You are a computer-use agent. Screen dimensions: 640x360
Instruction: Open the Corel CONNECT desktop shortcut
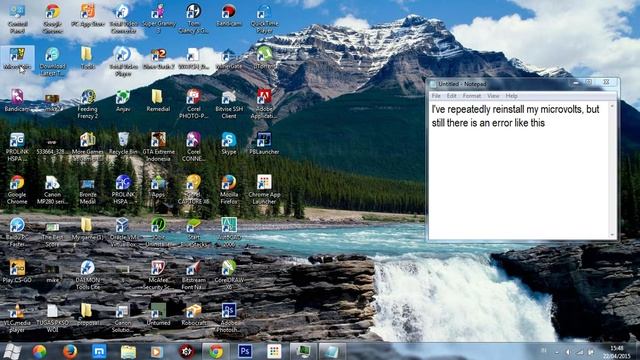[193, 147]
